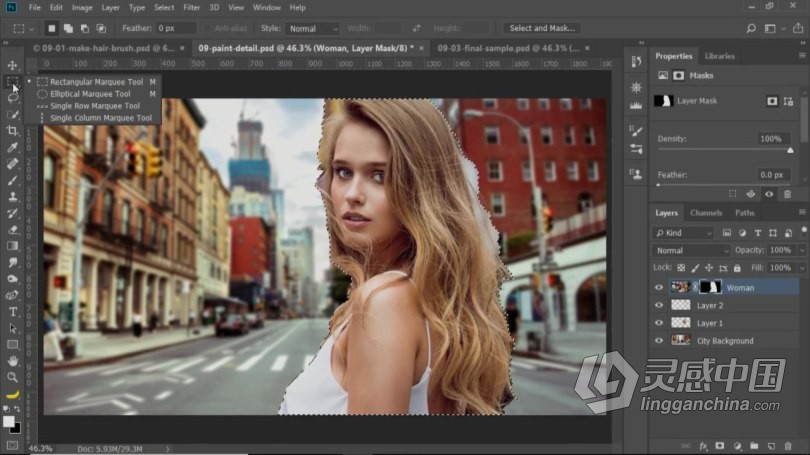Viewport: 810px width, 455px height.
Task: Select the Pen tool
Action: click(12, 295)
